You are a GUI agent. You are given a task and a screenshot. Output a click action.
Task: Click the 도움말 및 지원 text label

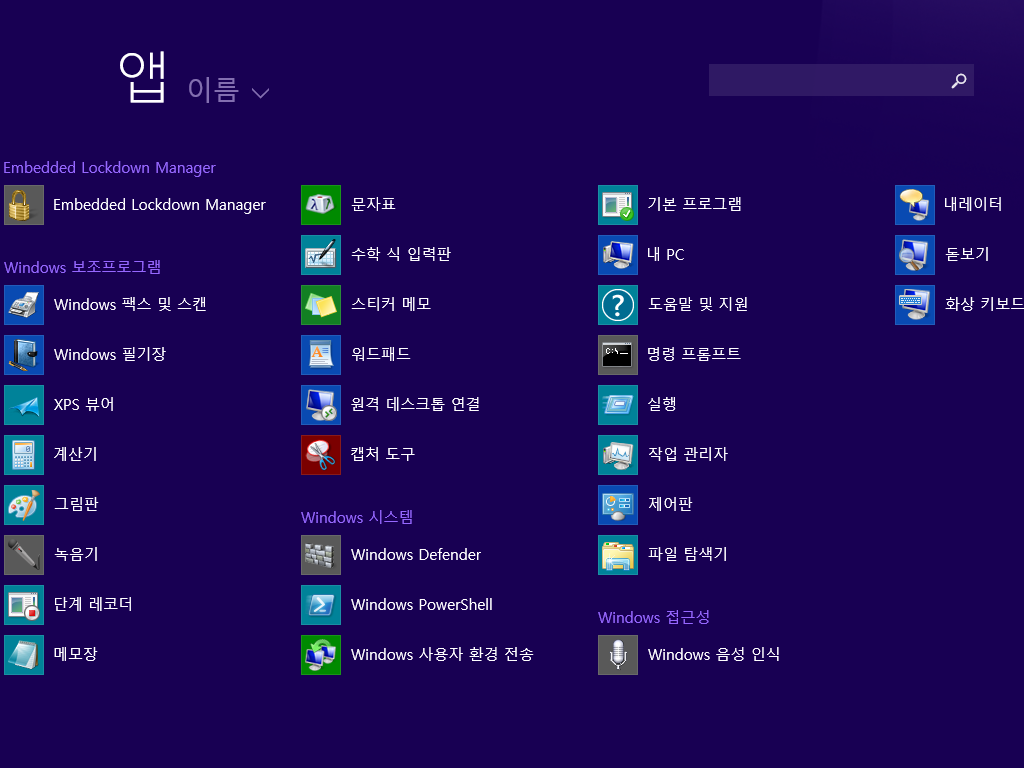698,304
